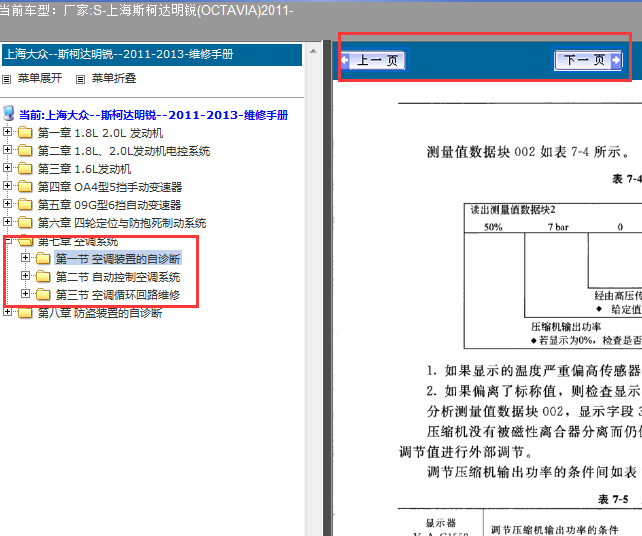The width and height of the screenshot is (642, 536).
Task: Click the icon beside 菜单折叠
Action: (81, 79)
